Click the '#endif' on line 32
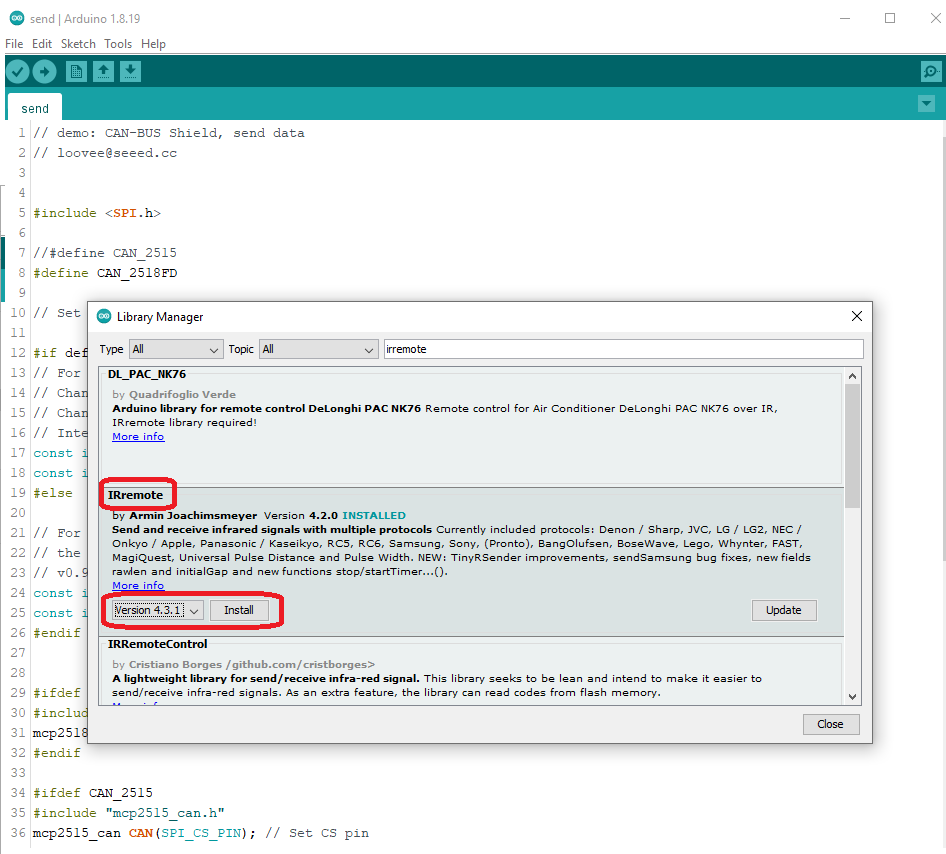Screen dimensions: 946x854 [57, 753]
